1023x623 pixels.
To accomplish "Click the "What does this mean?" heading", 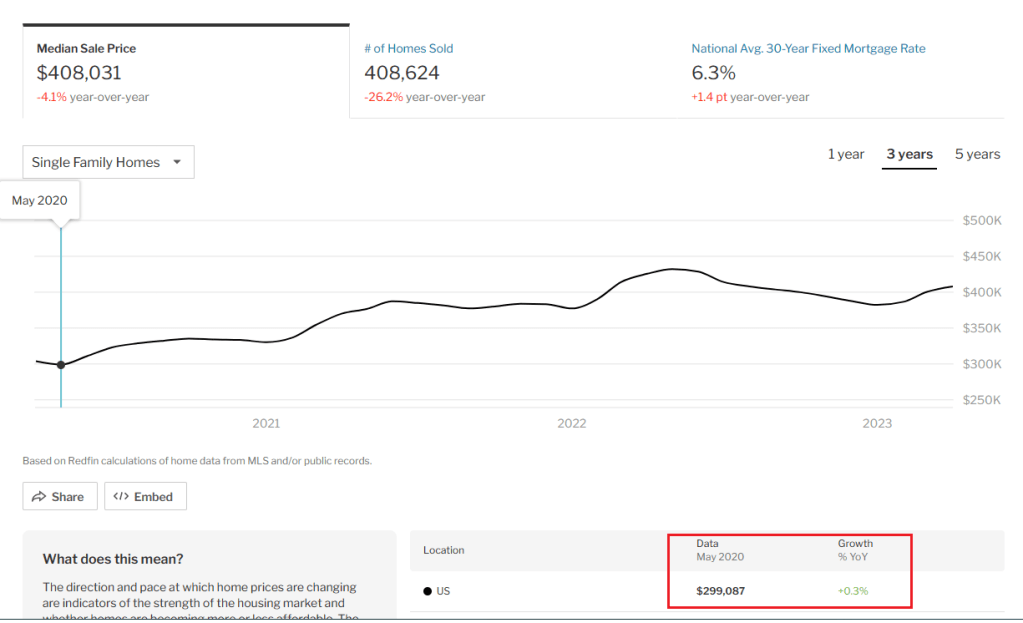I will (113, 559).
